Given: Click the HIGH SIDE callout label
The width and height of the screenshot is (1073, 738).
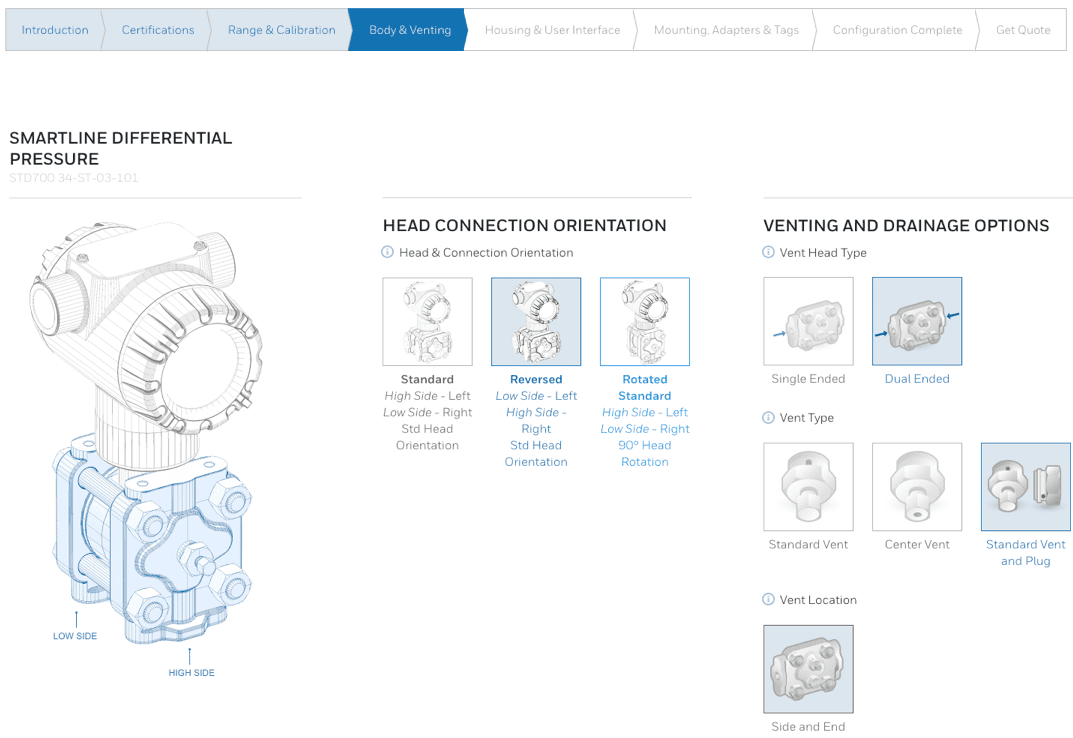Looking at the screenshot, I should (x=192, y=673).
